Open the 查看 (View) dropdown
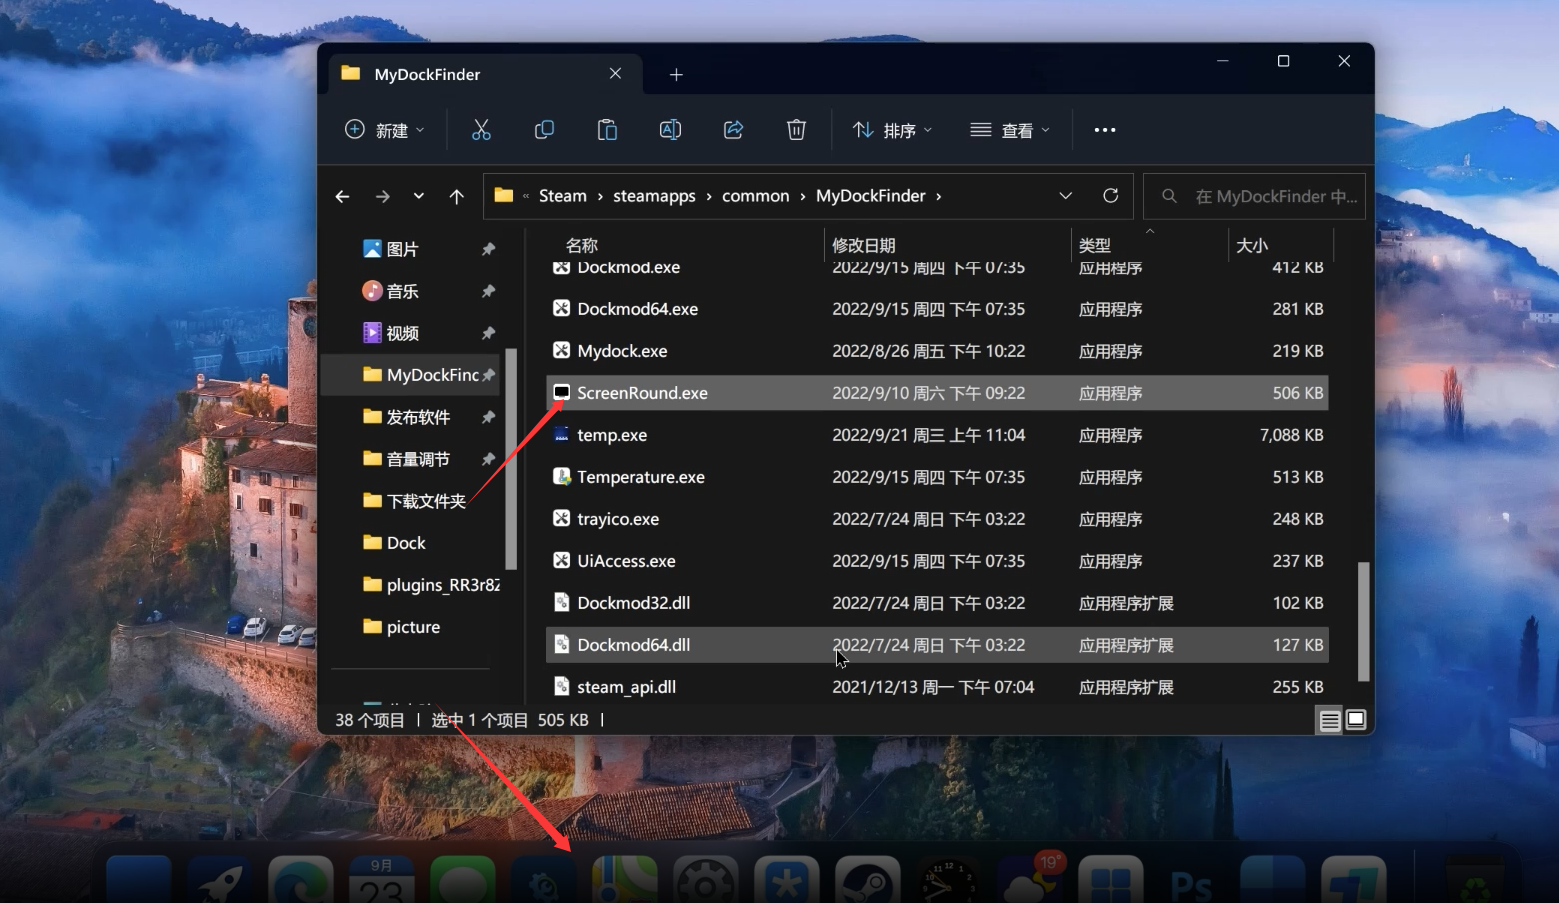 1010,130
